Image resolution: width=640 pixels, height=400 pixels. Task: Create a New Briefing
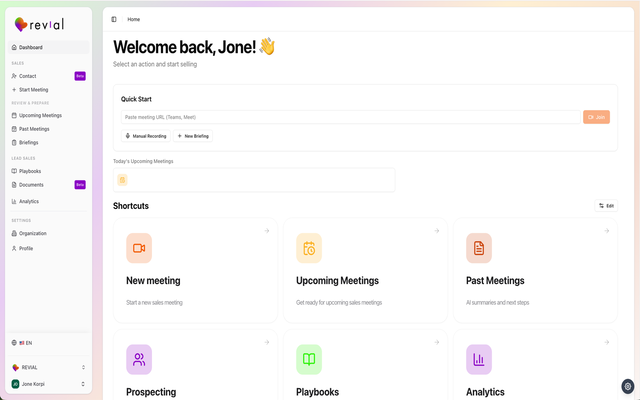point(193,136)
